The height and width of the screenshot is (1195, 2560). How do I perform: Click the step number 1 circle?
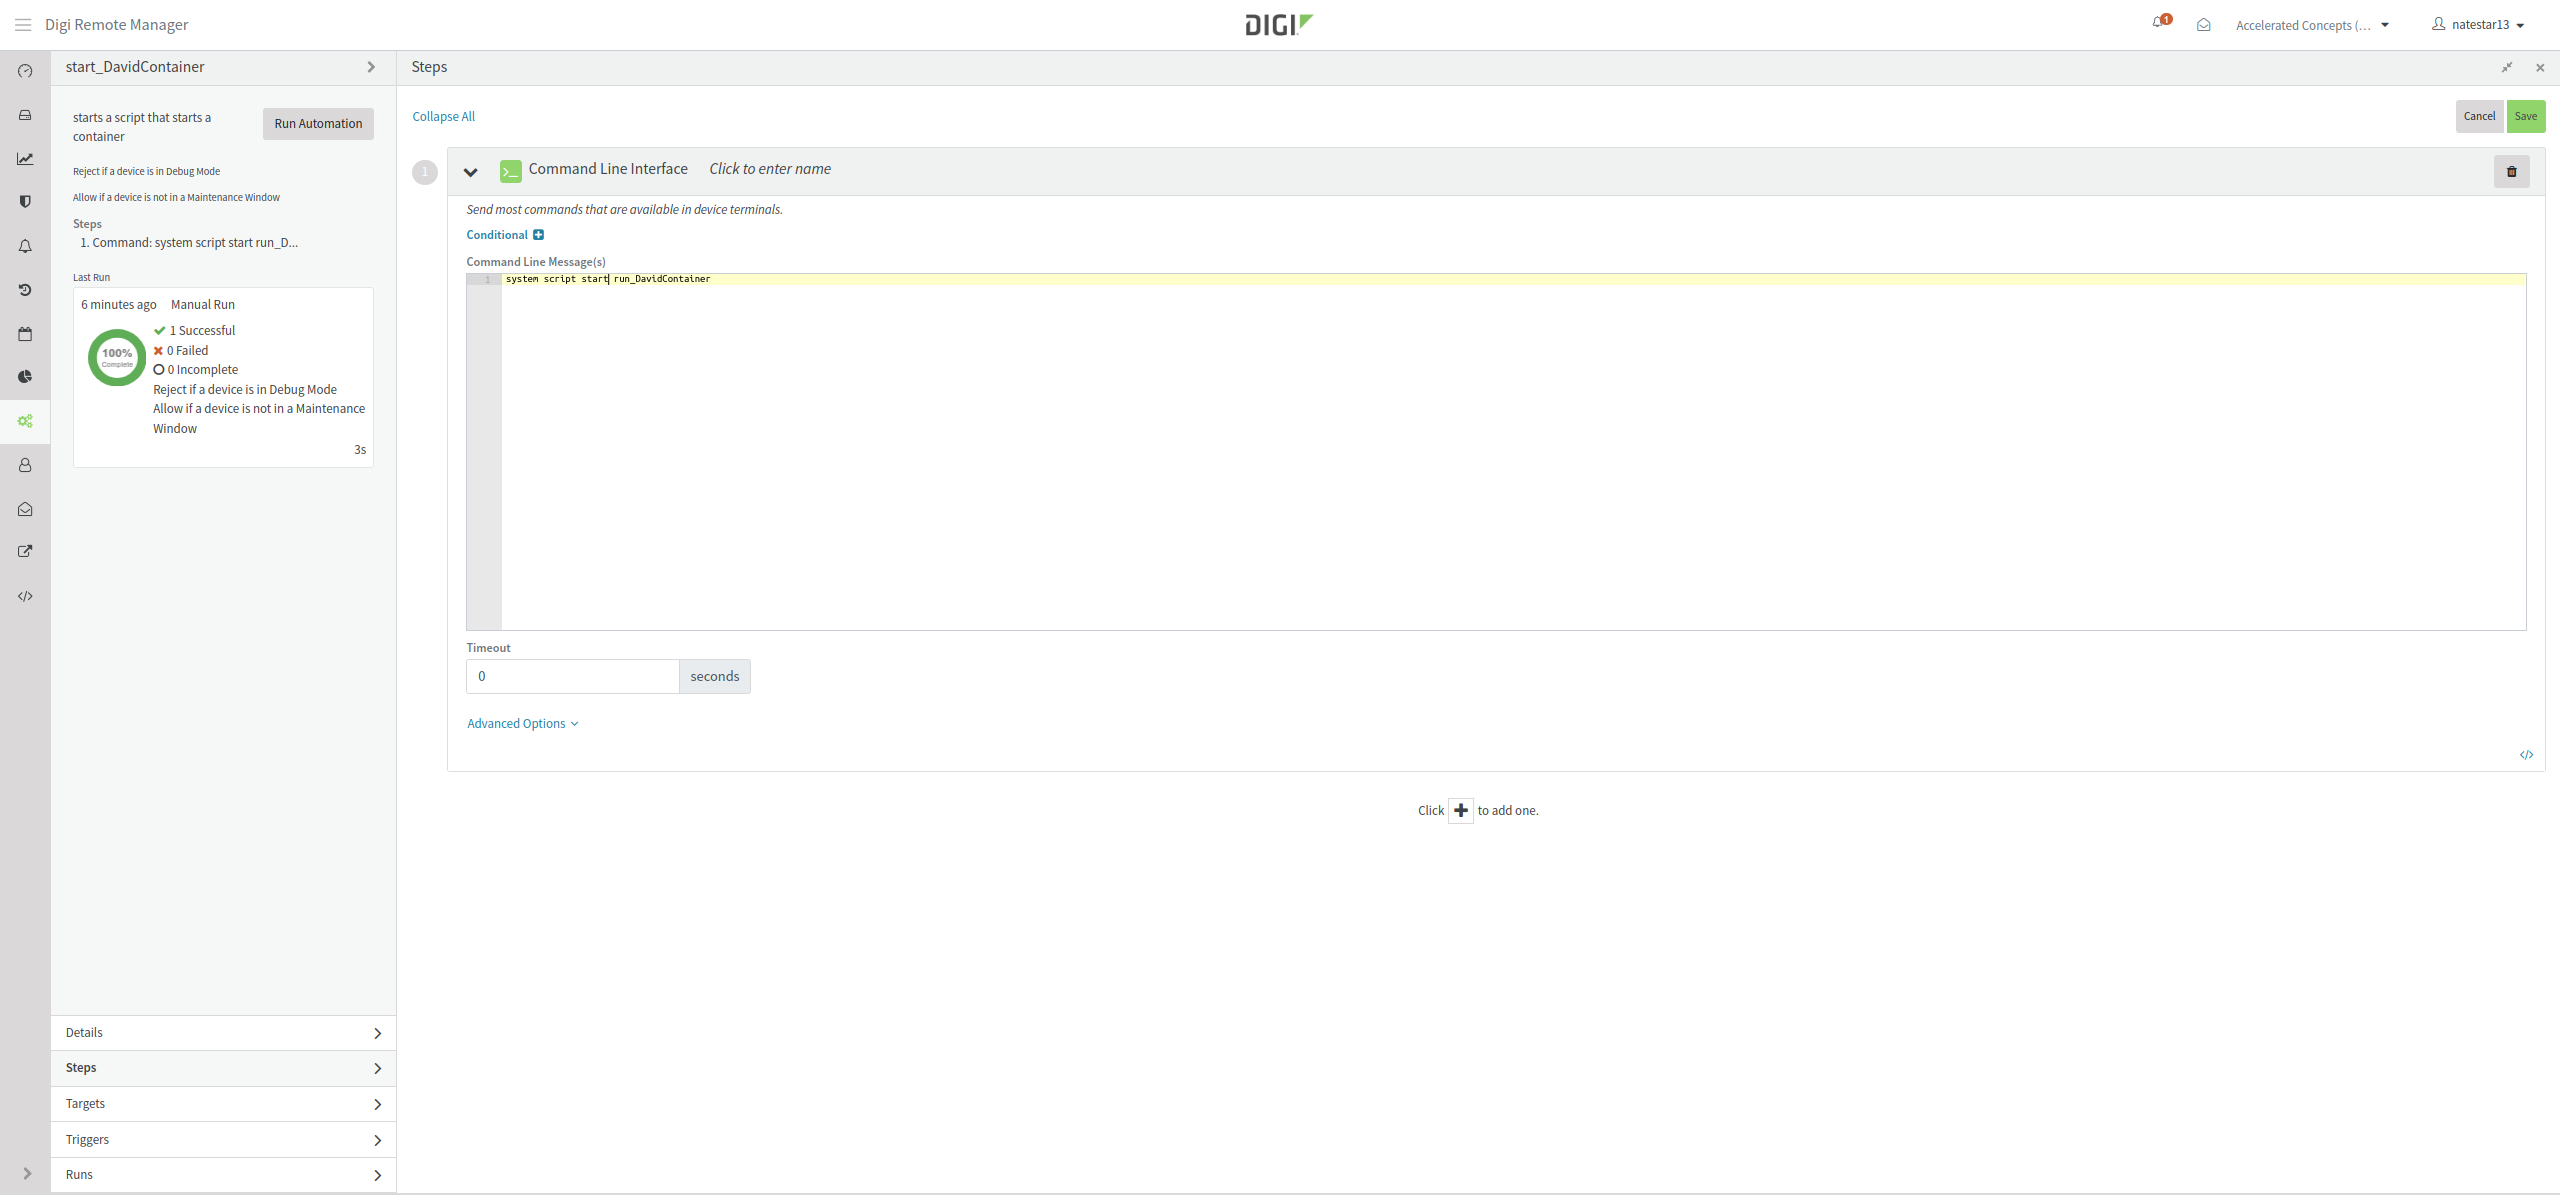425,172
